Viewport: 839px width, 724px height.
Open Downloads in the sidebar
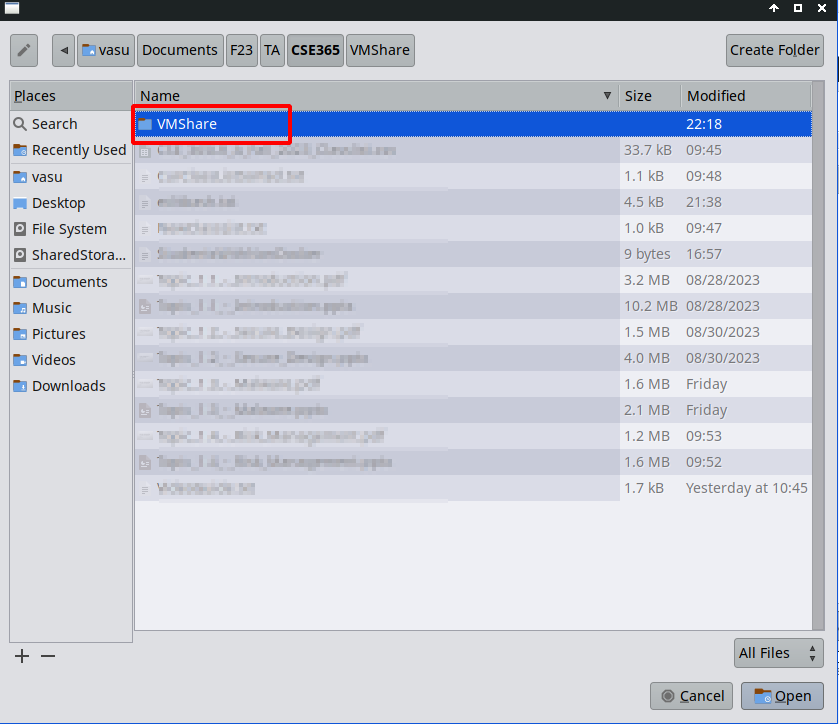(68, 386)
